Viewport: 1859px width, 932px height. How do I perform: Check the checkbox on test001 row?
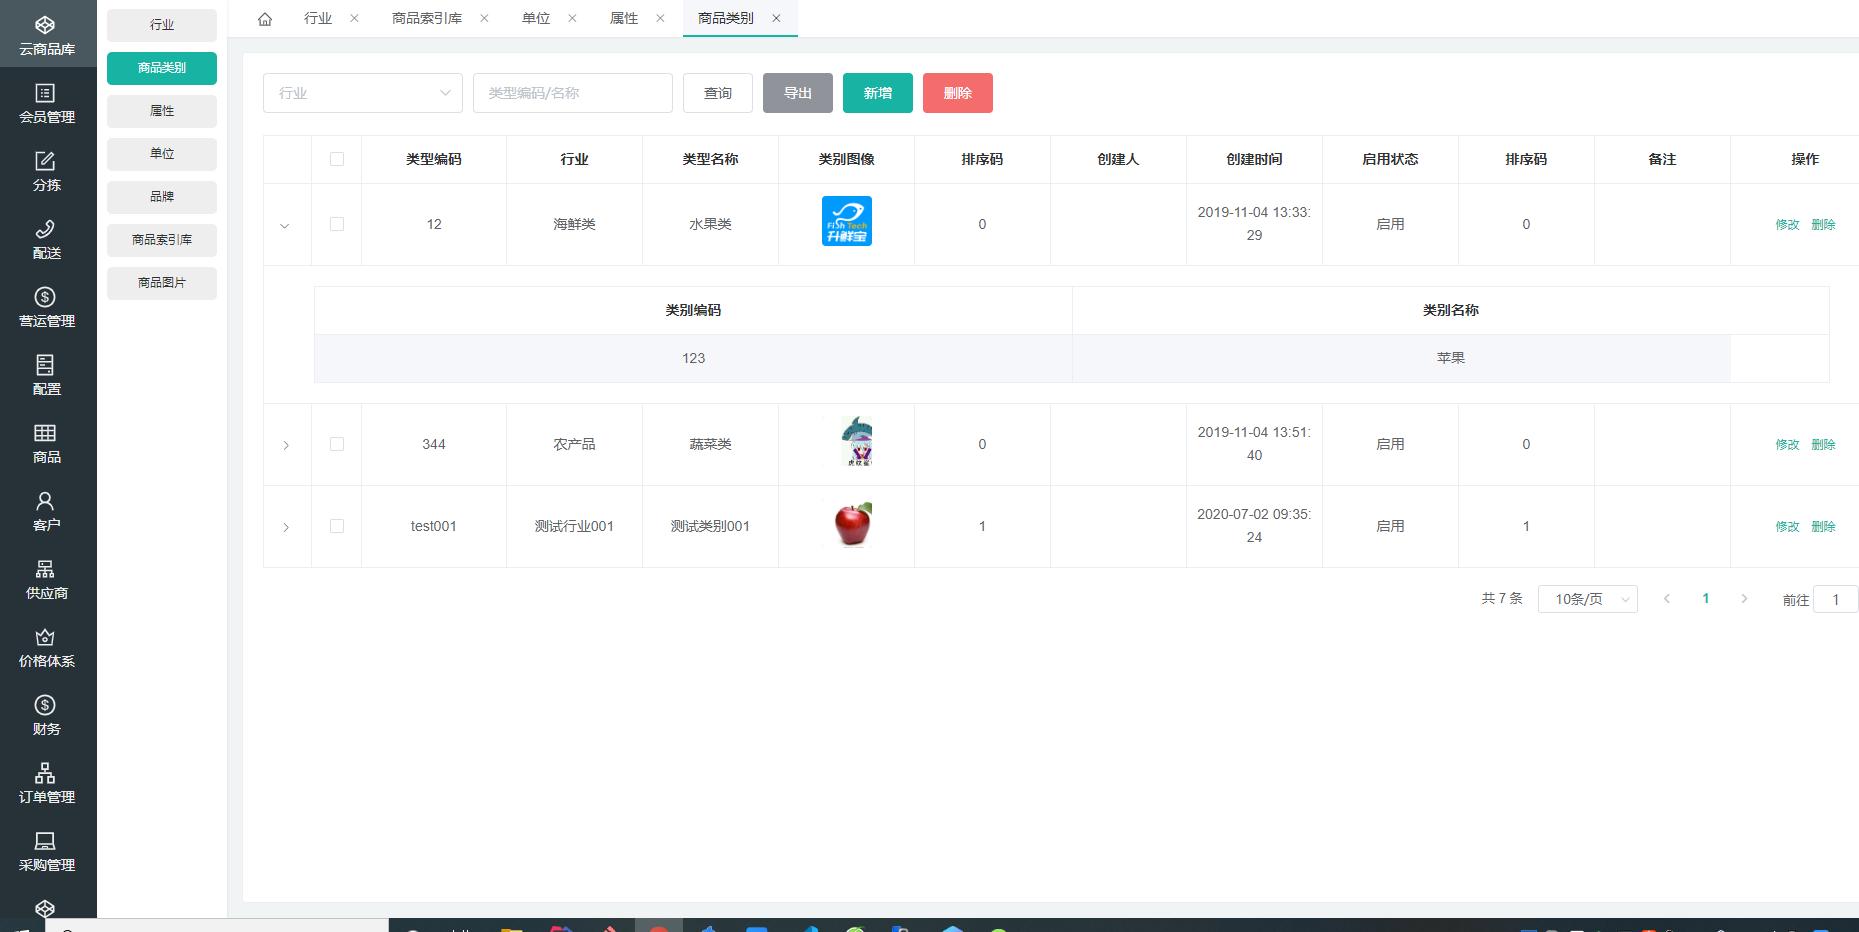click(336, 526)
